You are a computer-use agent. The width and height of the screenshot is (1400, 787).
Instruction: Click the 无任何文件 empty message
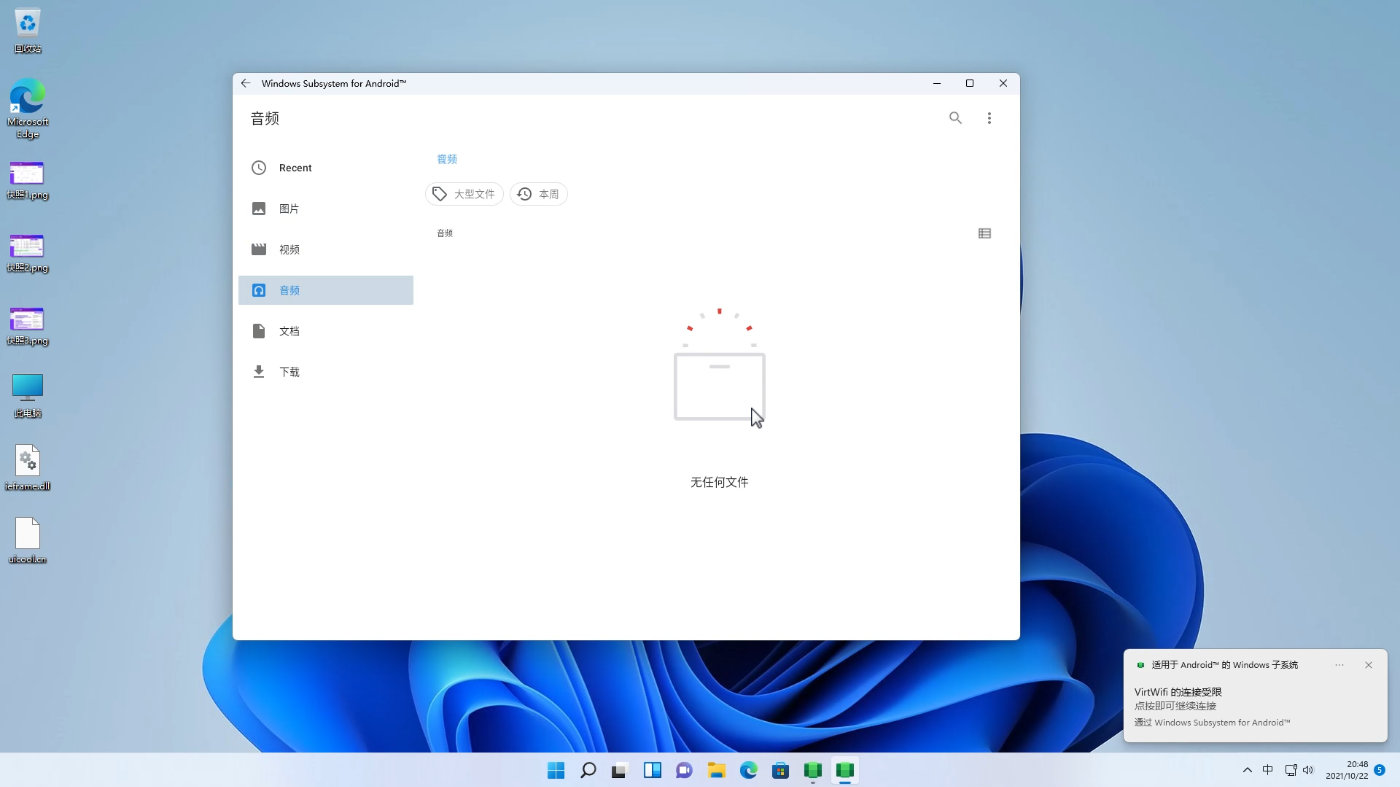[719, 482]
